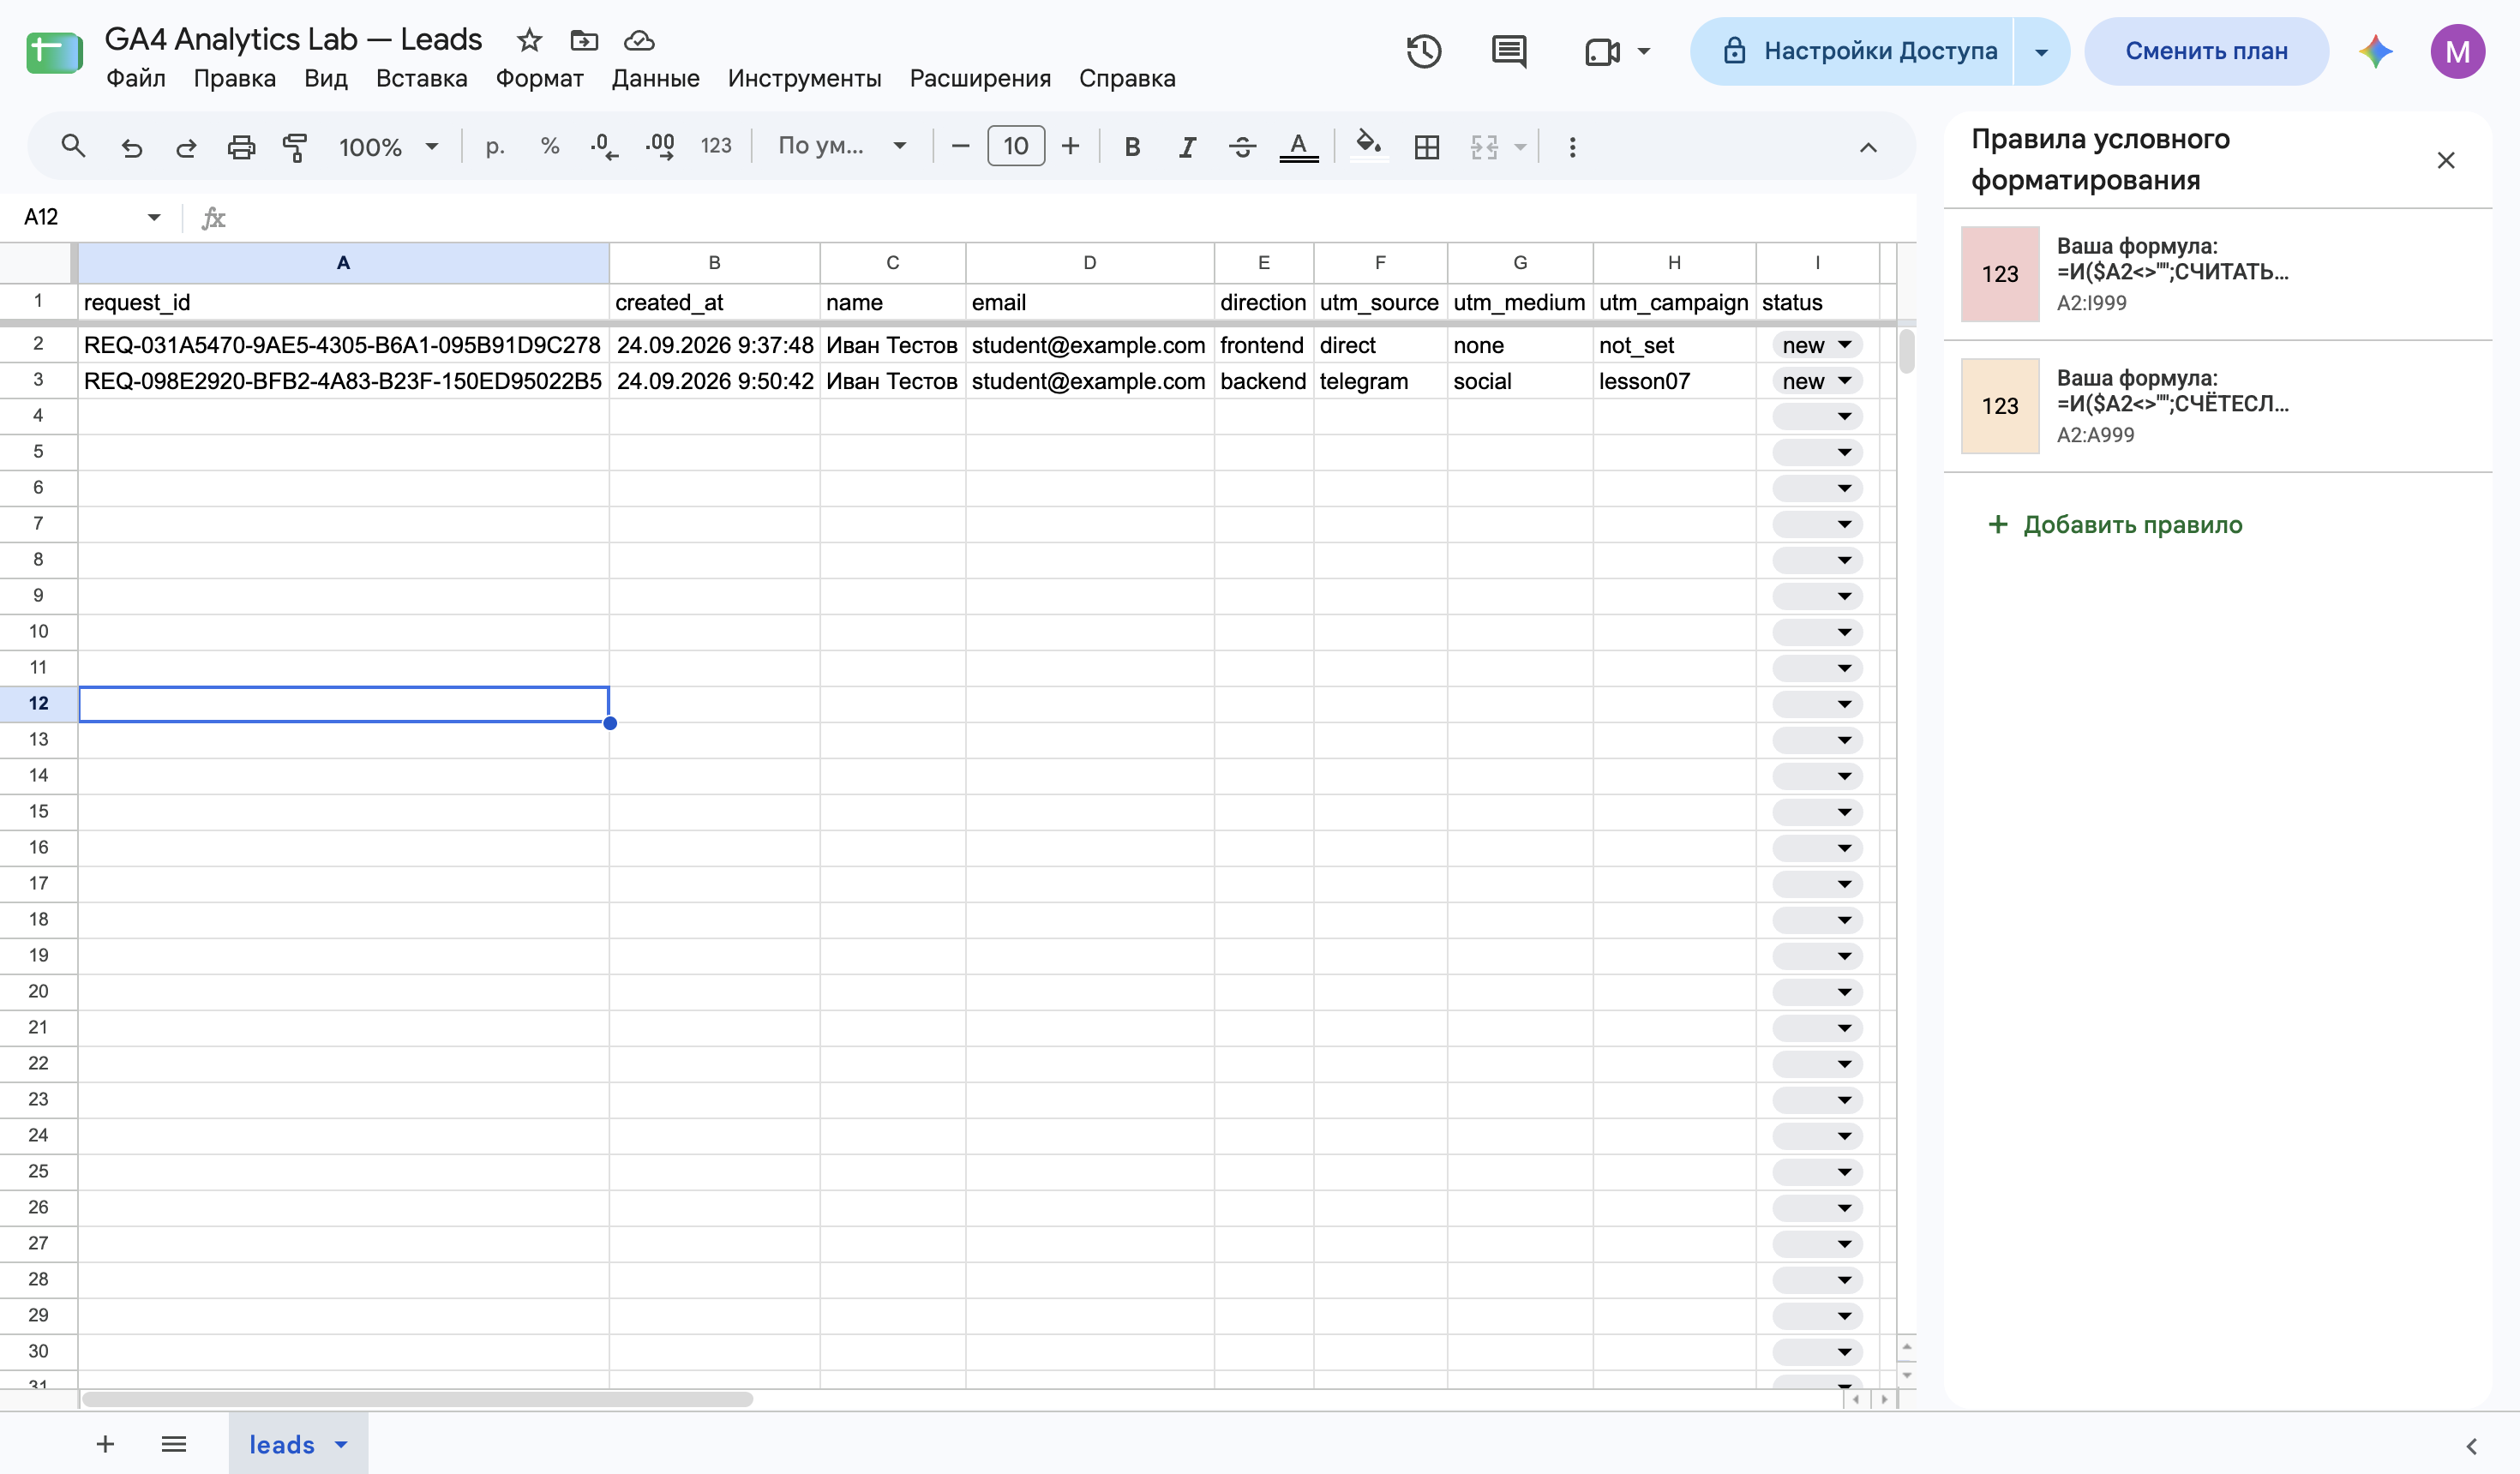Toggle strikethrough formatting
This screenshot has width=2520, height=1474.
pyautogui.click(x=1242, y=147)
